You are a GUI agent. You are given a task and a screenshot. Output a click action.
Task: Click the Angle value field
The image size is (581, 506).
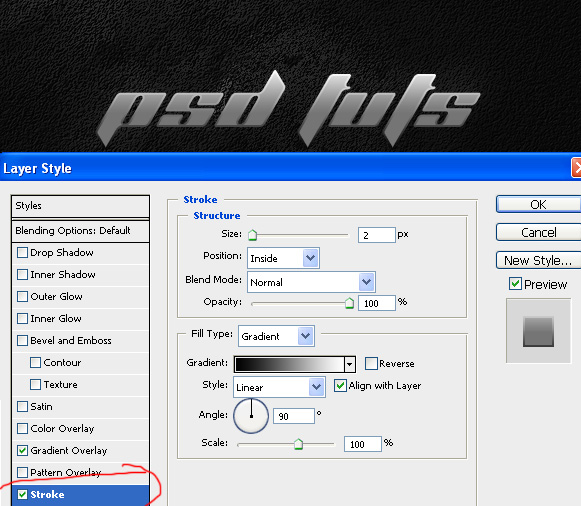[294, 416]
